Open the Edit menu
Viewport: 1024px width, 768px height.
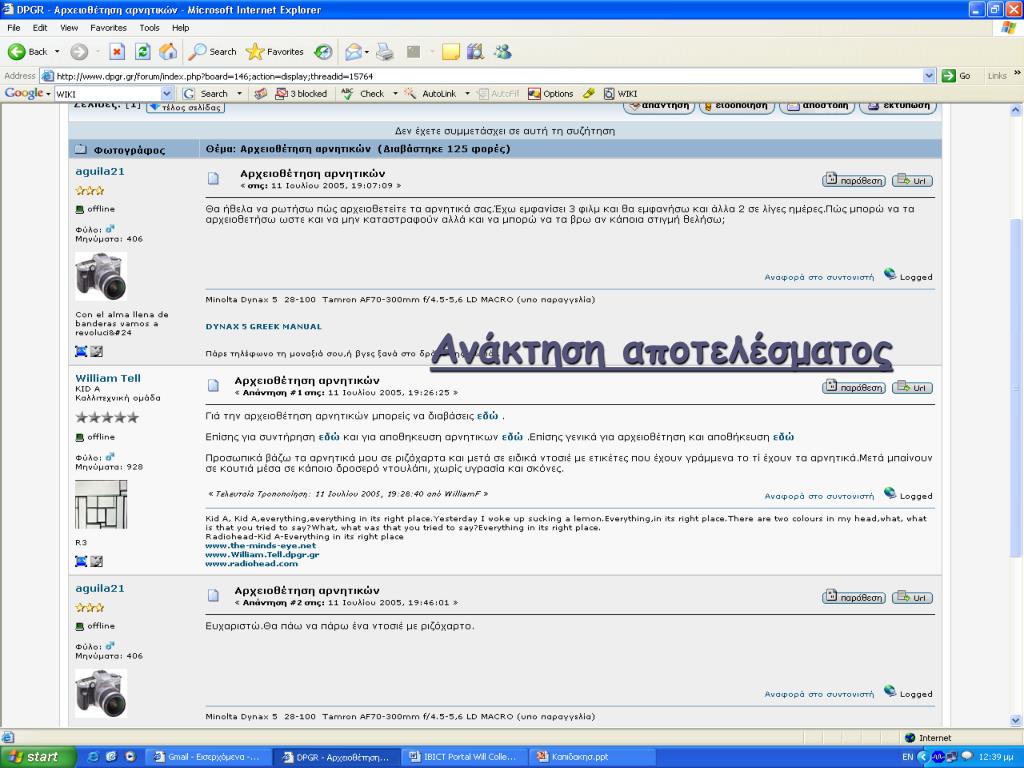(x=40, y=28)
